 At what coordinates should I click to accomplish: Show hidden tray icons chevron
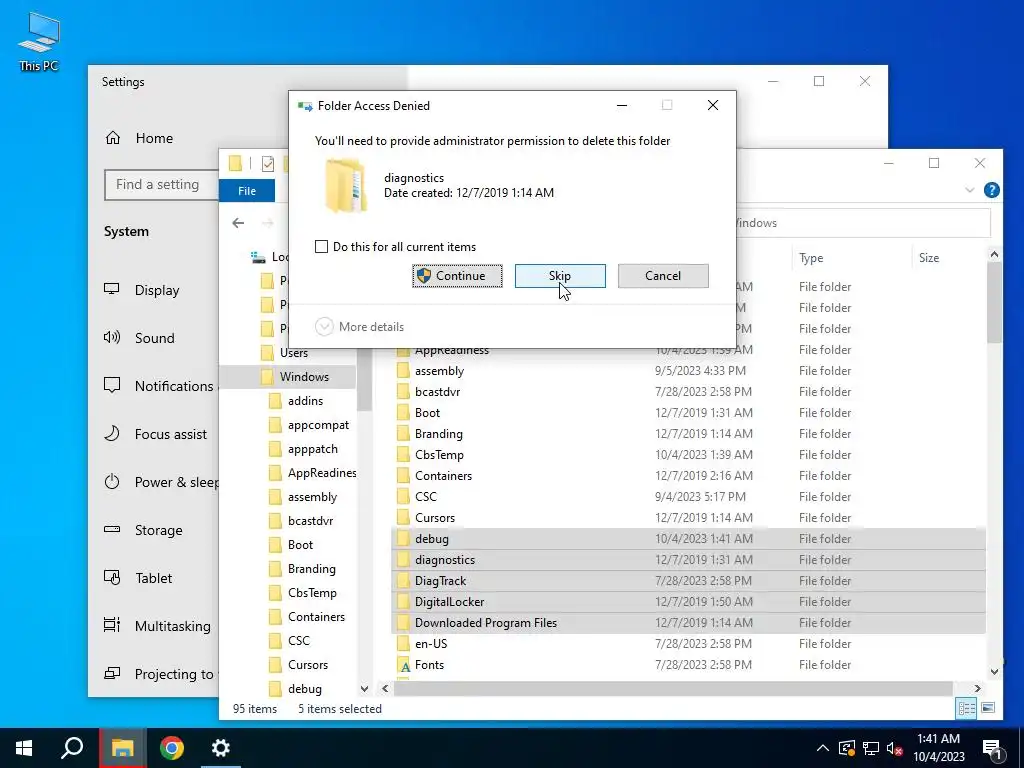click(x=823, y=748)
